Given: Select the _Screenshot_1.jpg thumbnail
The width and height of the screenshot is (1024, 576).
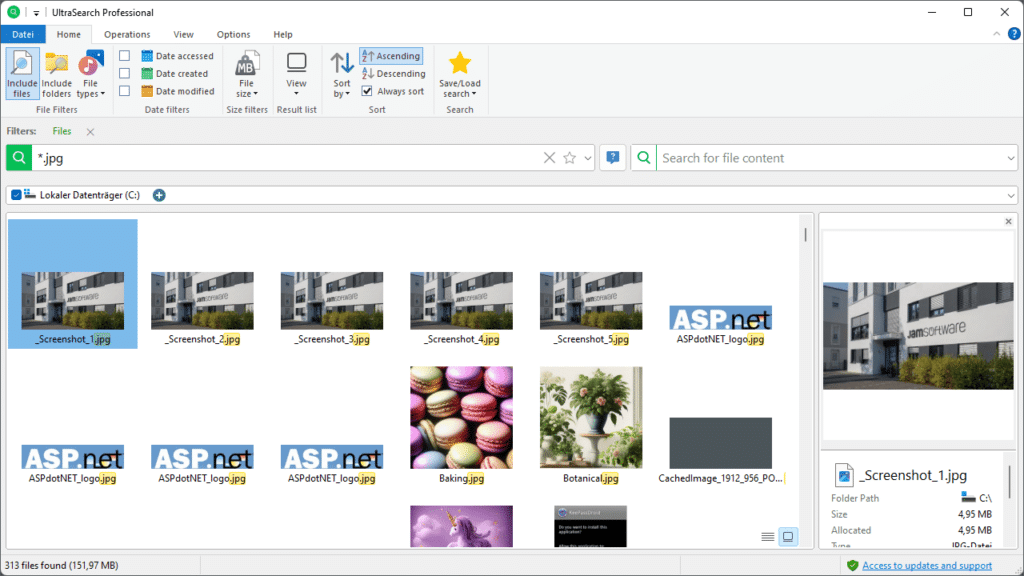Looking at the screenshot, I should [x=72, y=283].
